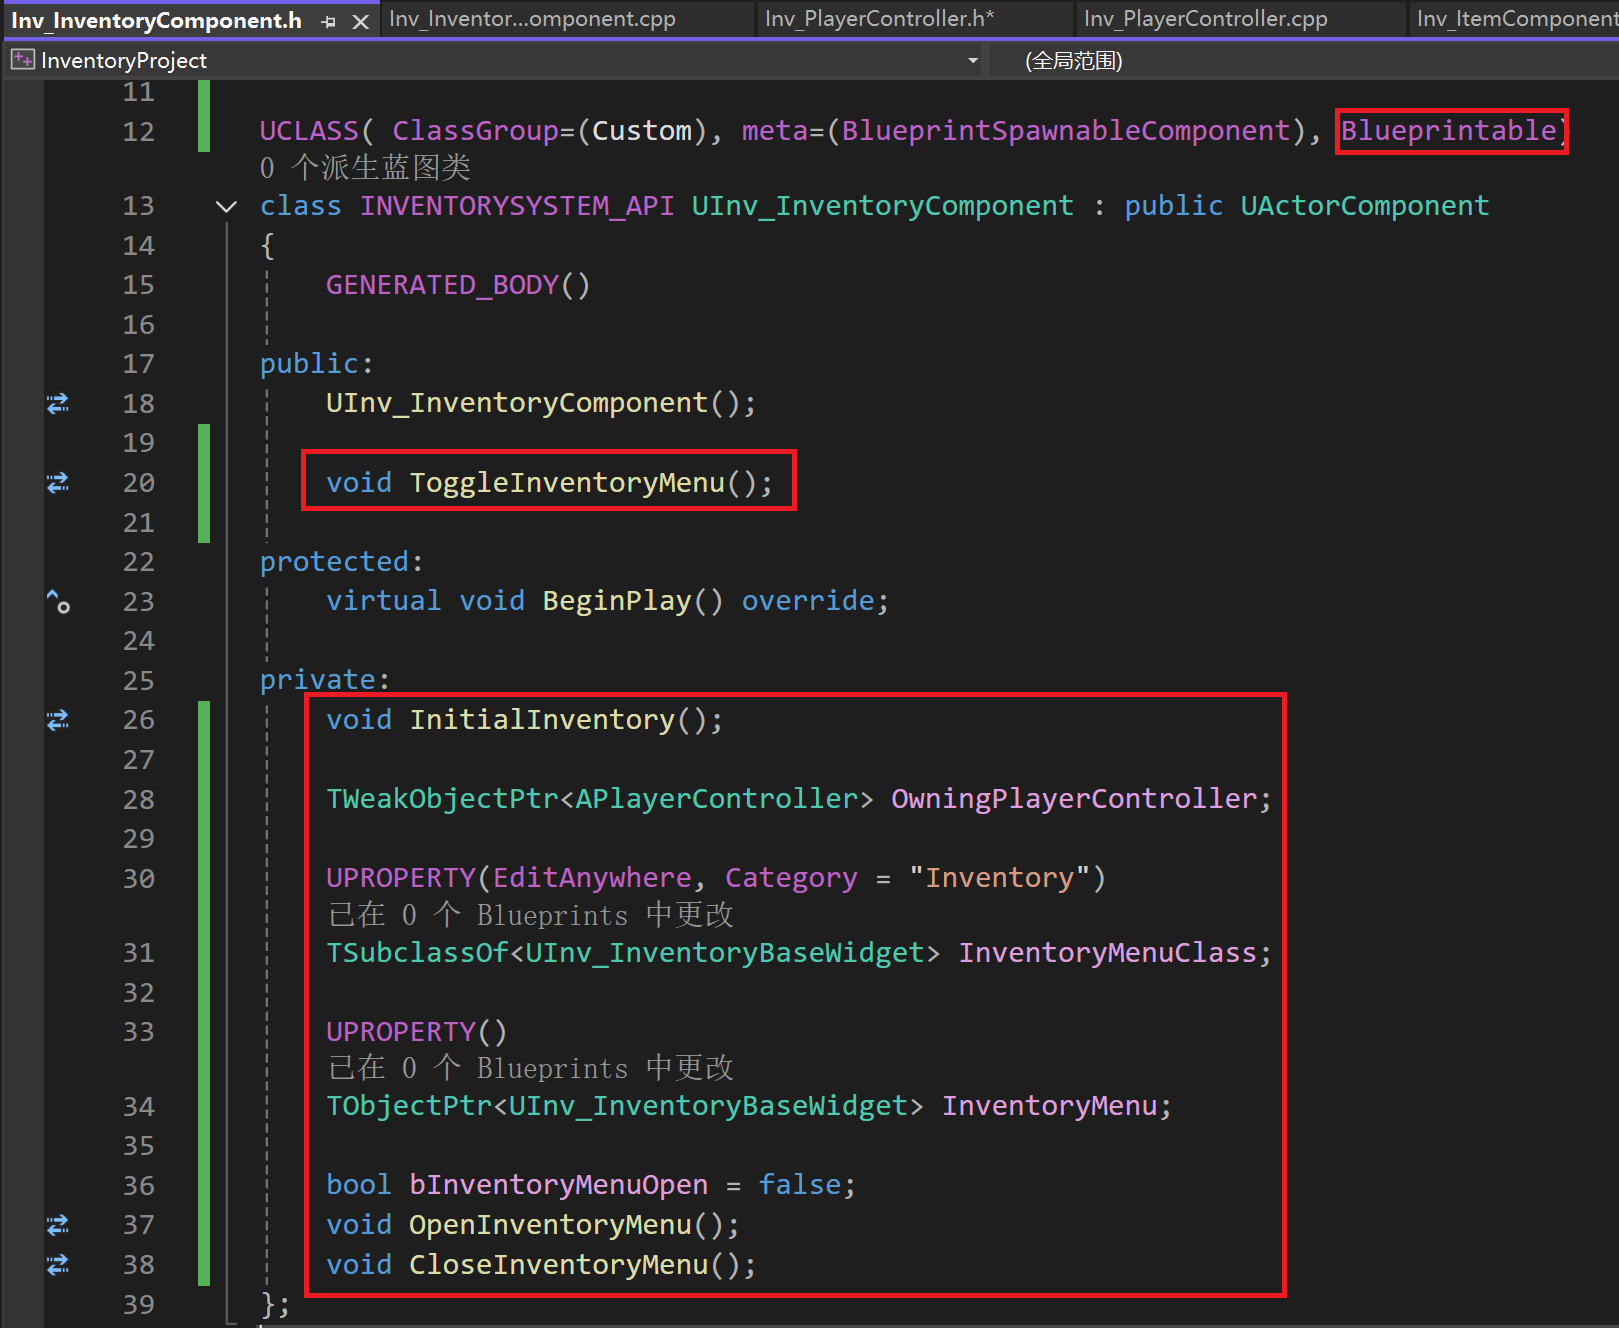Click the 'override' keyword
Screen dimensions: 1619x1328
coord(808,601)
